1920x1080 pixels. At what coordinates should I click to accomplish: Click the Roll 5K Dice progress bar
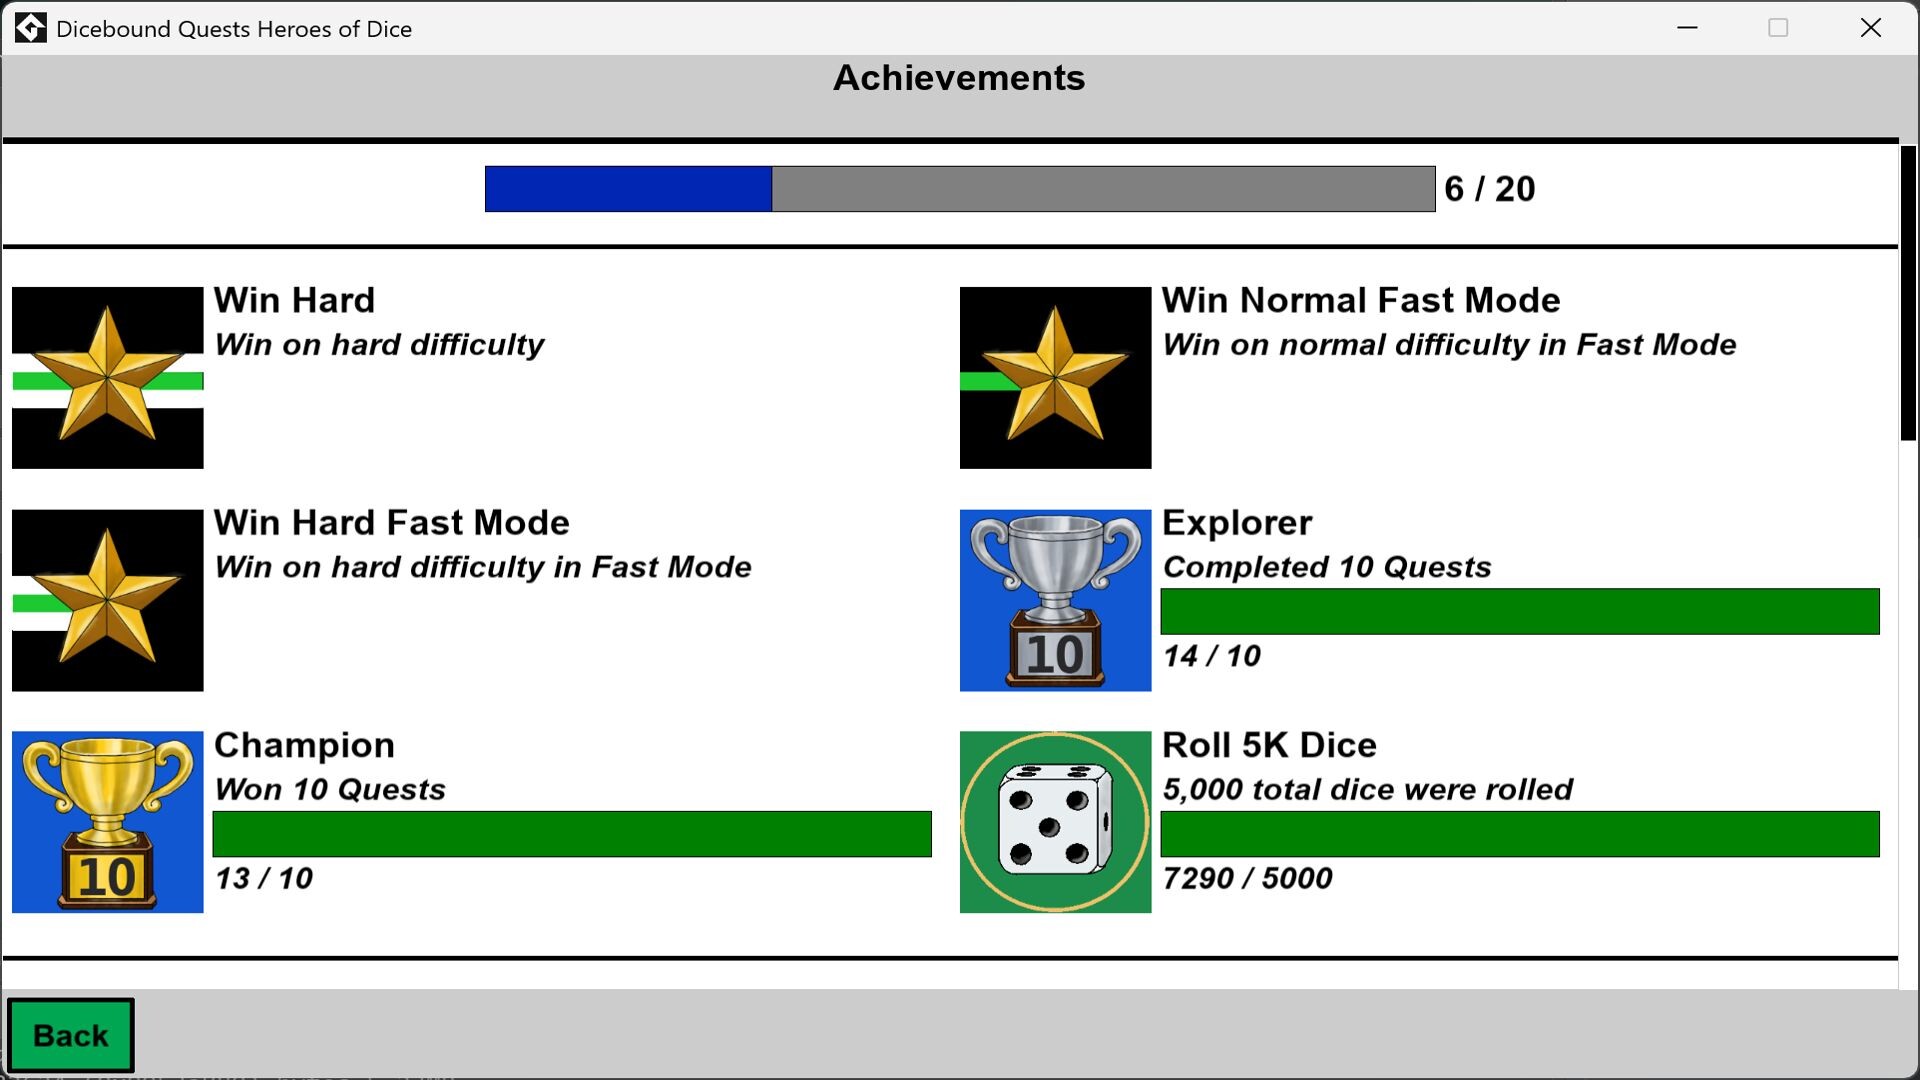1520,834
